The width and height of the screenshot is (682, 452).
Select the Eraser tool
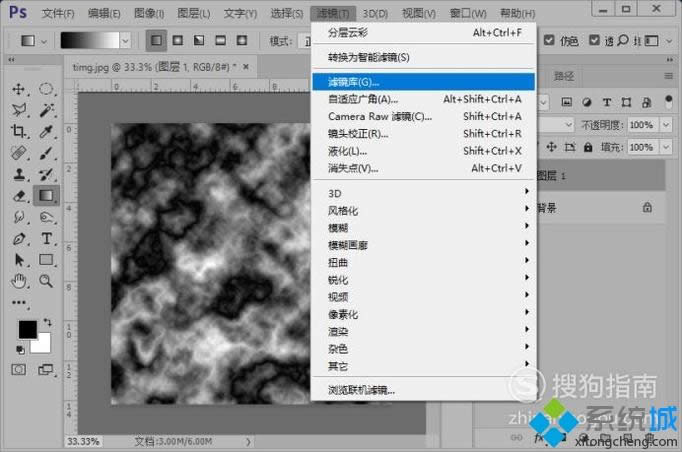[x=19, y=196]
